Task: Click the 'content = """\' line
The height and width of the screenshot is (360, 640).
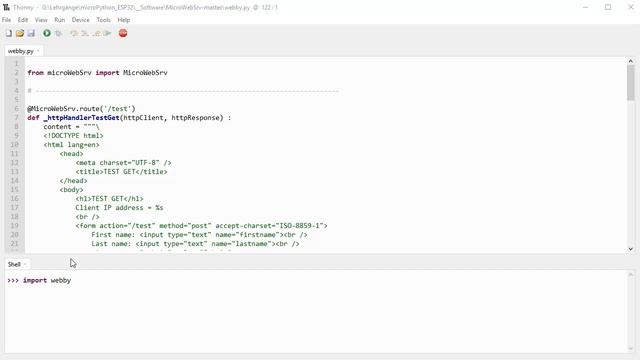Action: tap(71, 127)
